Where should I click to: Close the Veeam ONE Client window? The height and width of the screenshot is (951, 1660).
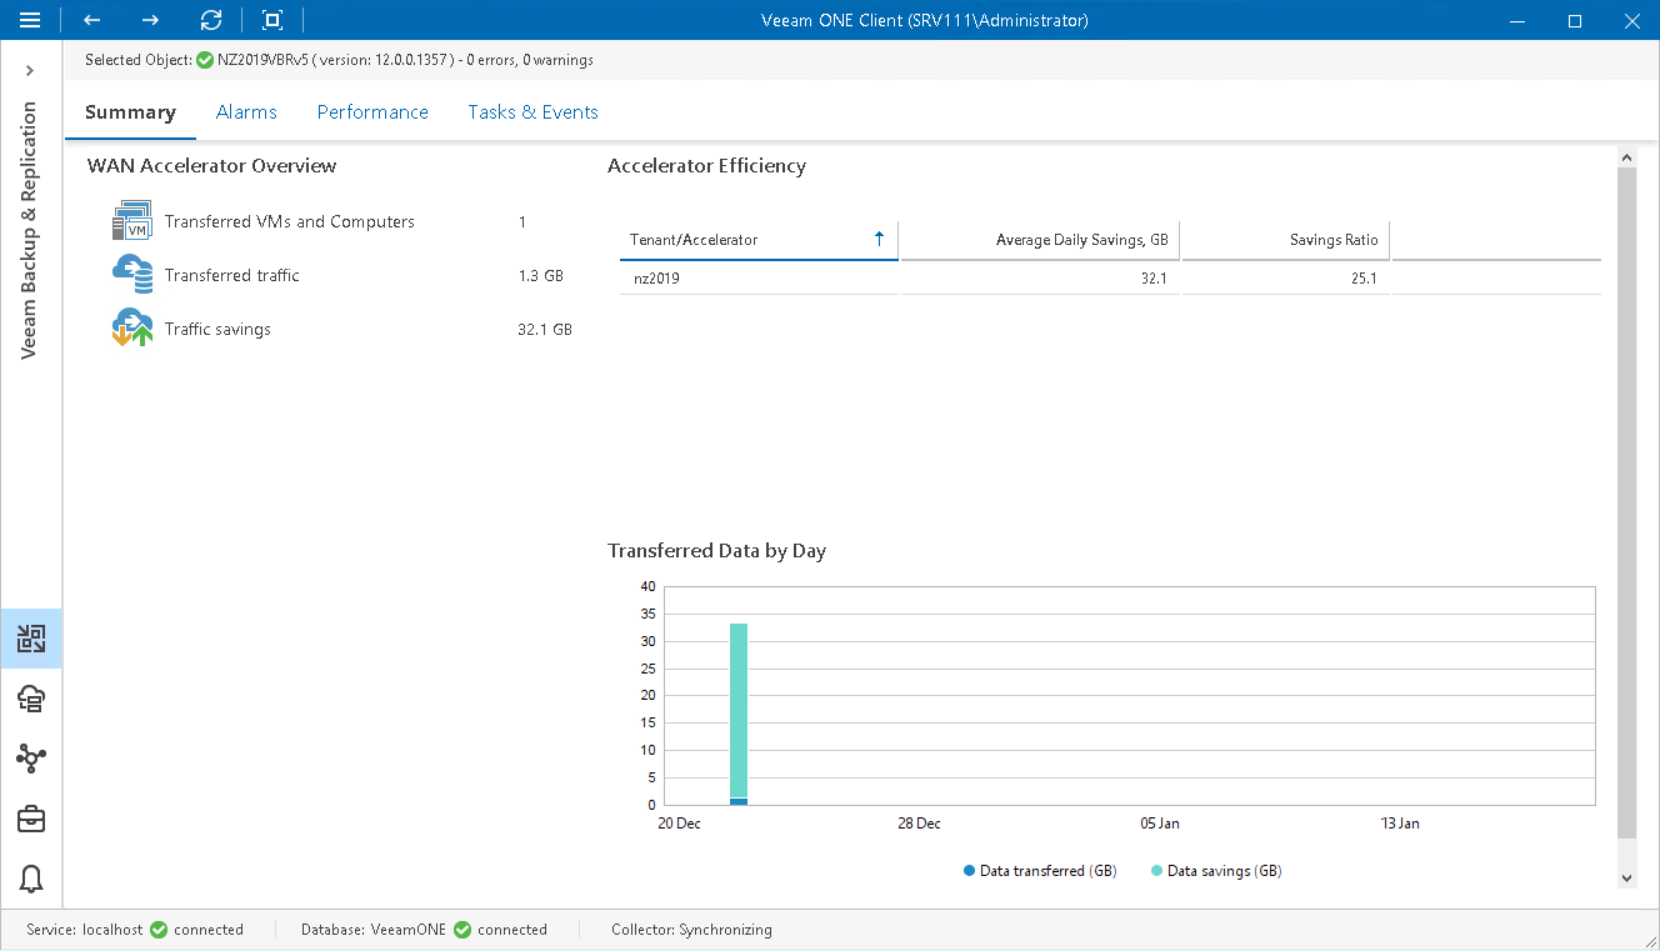1632,20
